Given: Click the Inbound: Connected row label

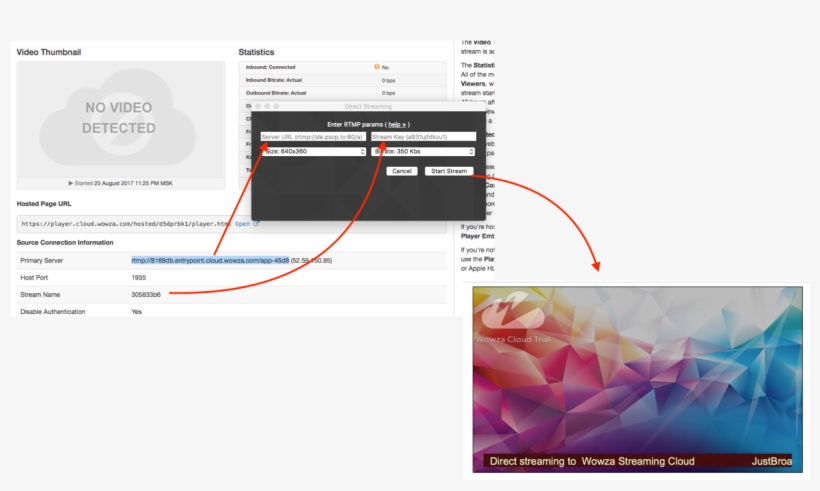Looking at the screenshot, I should pyautogui.click(x=270, y=67).
